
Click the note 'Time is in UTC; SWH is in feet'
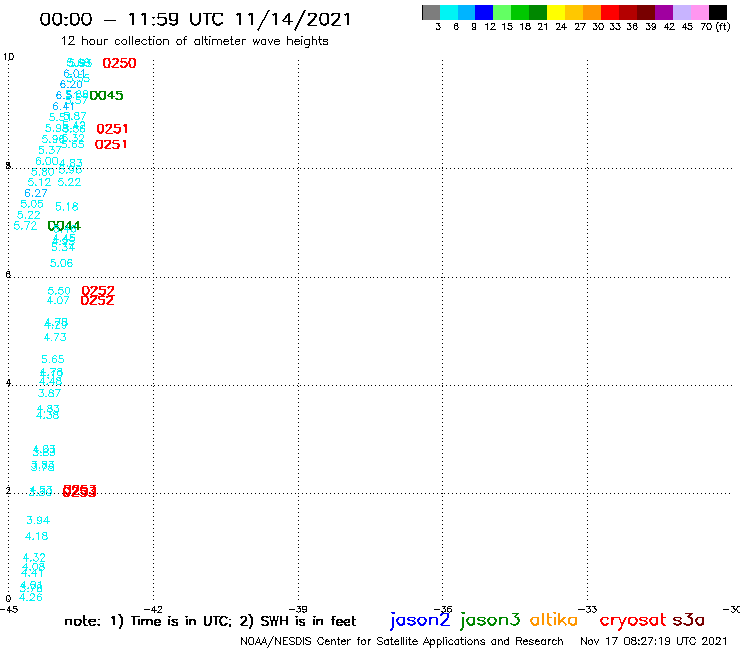click(x=210, y=621)
